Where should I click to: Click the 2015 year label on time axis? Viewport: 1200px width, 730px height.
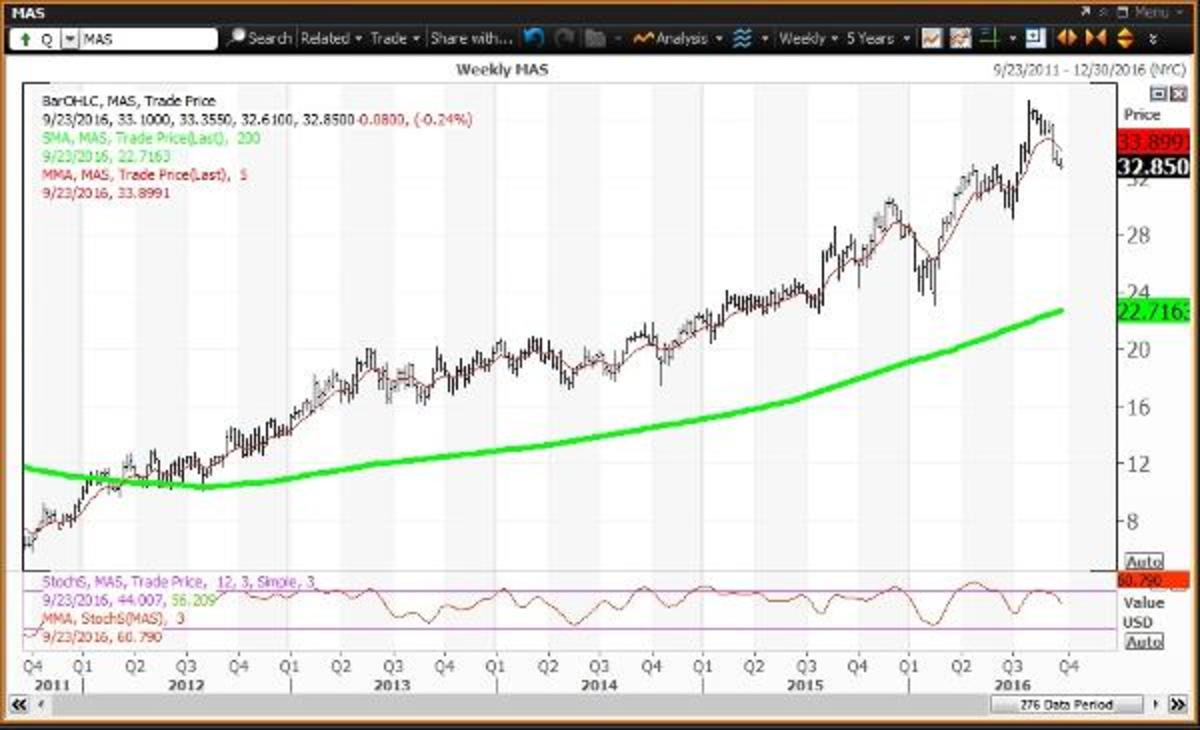pyautogui.click(x=804, y=686)
